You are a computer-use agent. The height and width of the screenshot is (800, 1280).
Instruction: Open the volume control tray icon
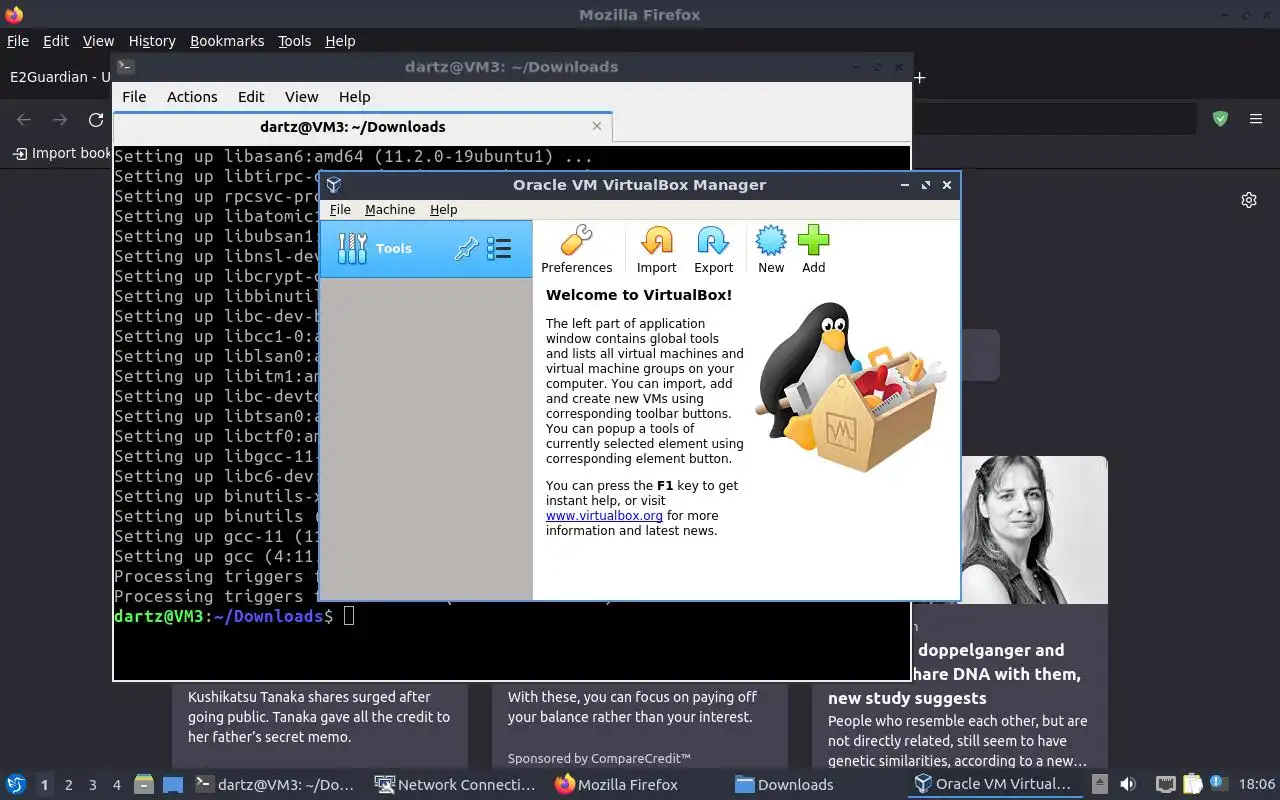click(x=1127, y=785)
